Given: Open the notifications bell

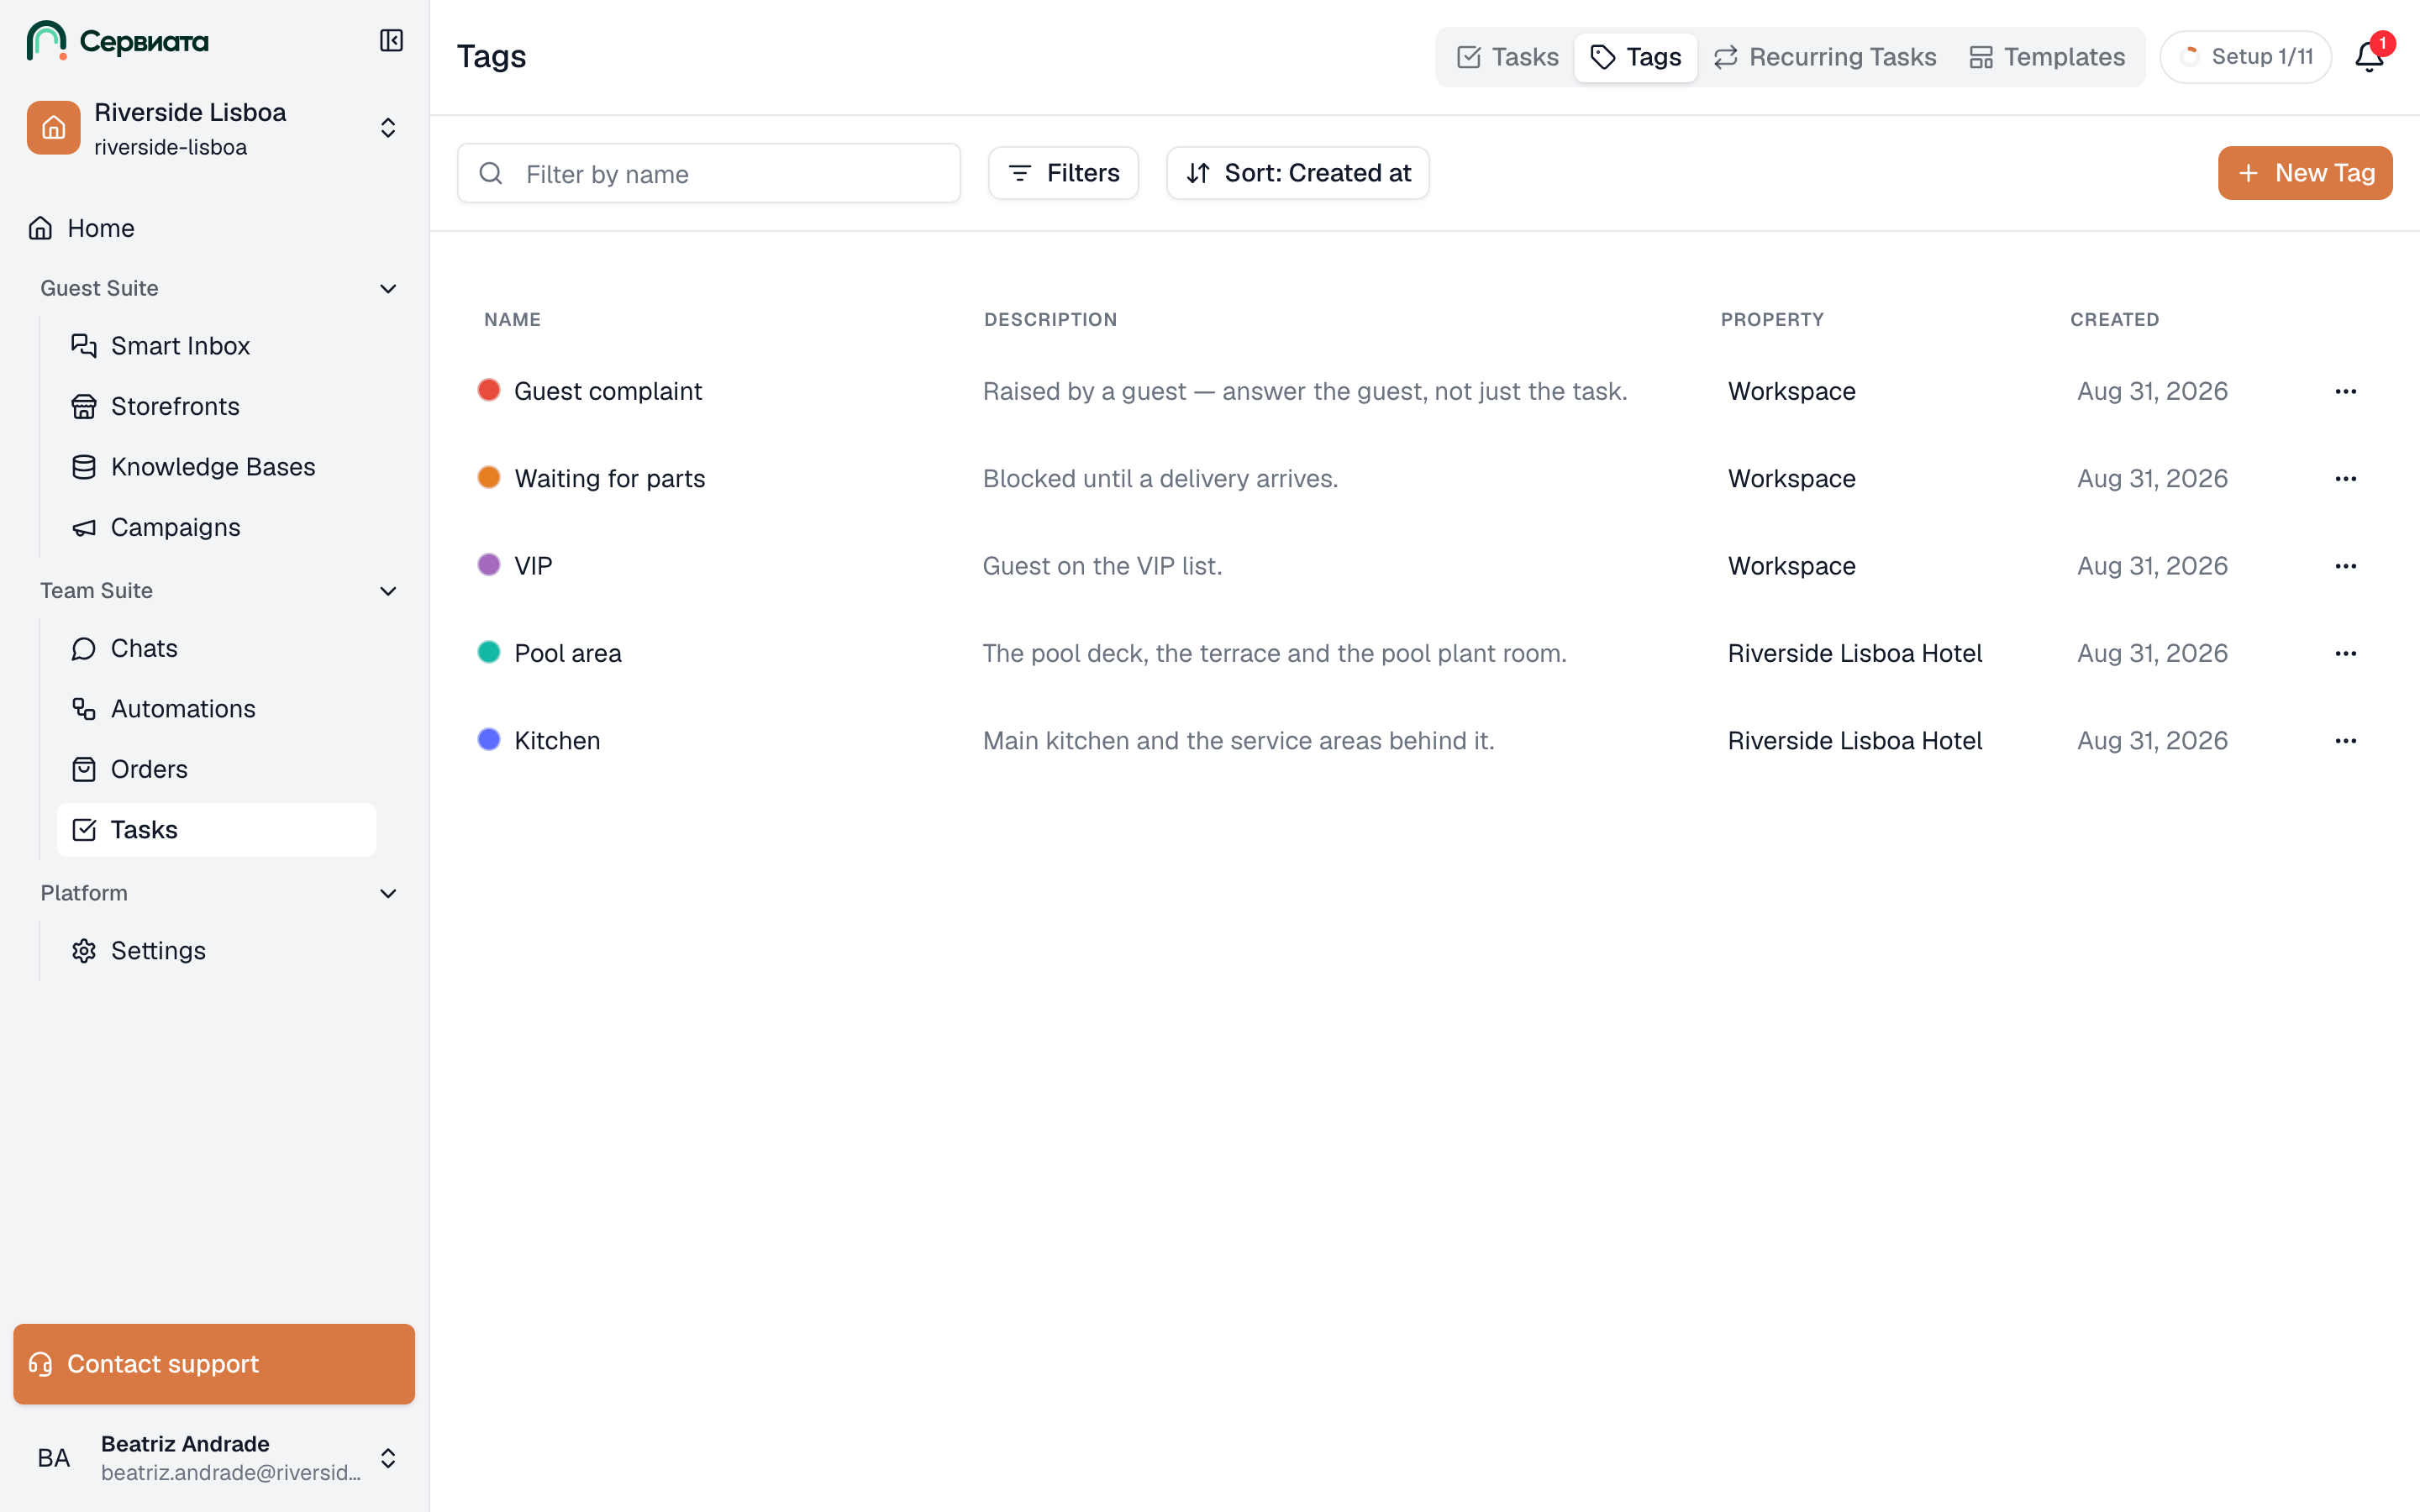Looking at the screenshot, I should coord(2369,56).
